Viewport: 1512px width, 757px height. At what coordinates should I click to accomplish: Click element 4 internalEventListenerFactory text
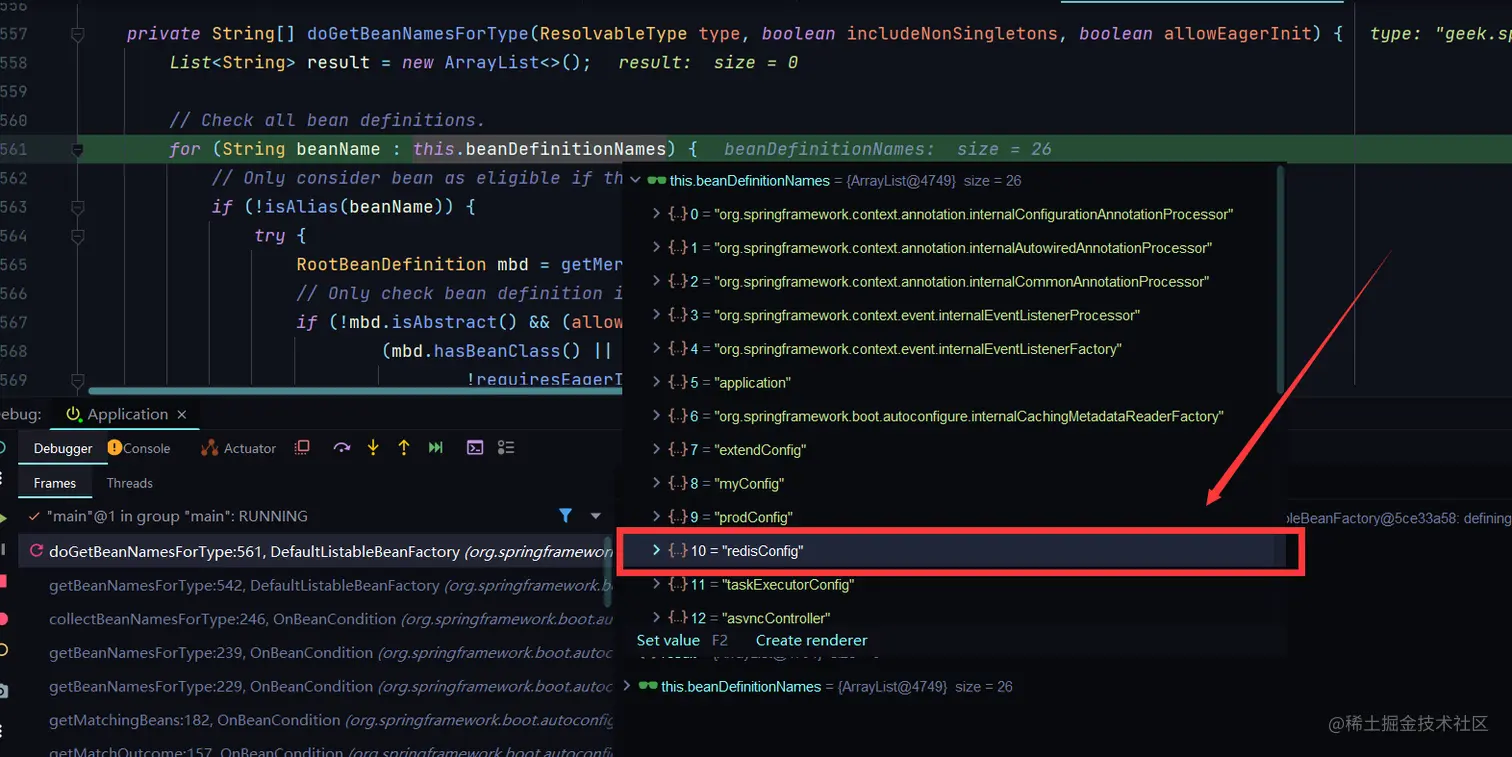918,349
